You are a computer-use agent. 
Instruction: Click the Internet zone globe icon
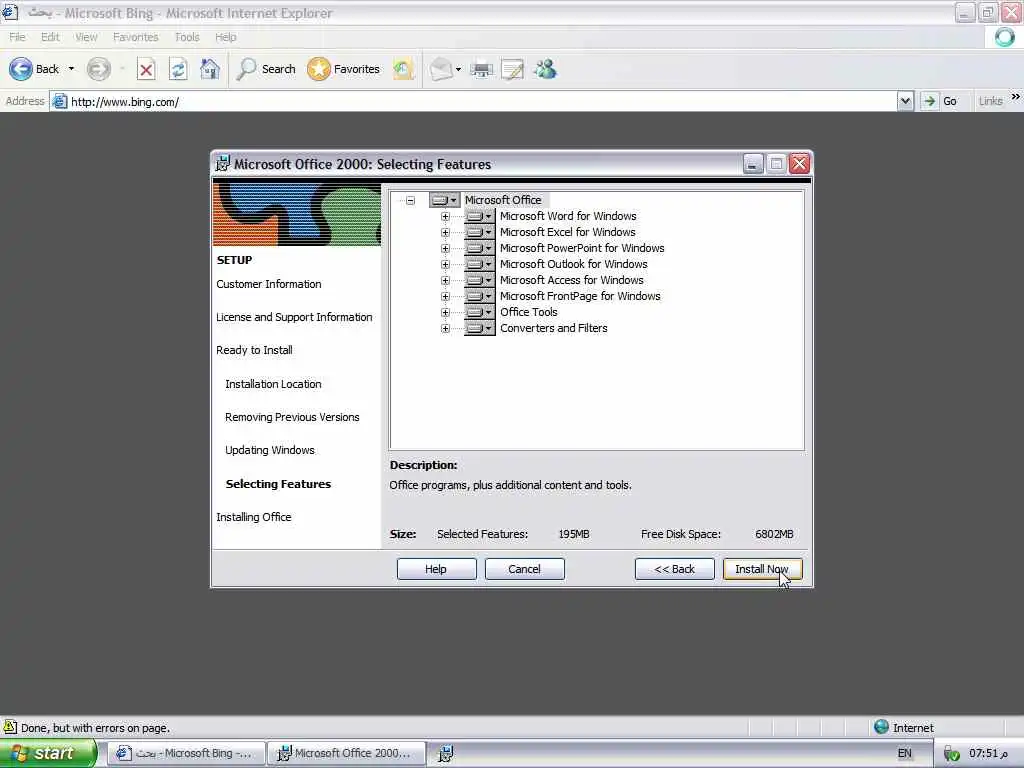pyautogui.click(x=882, y=727)
